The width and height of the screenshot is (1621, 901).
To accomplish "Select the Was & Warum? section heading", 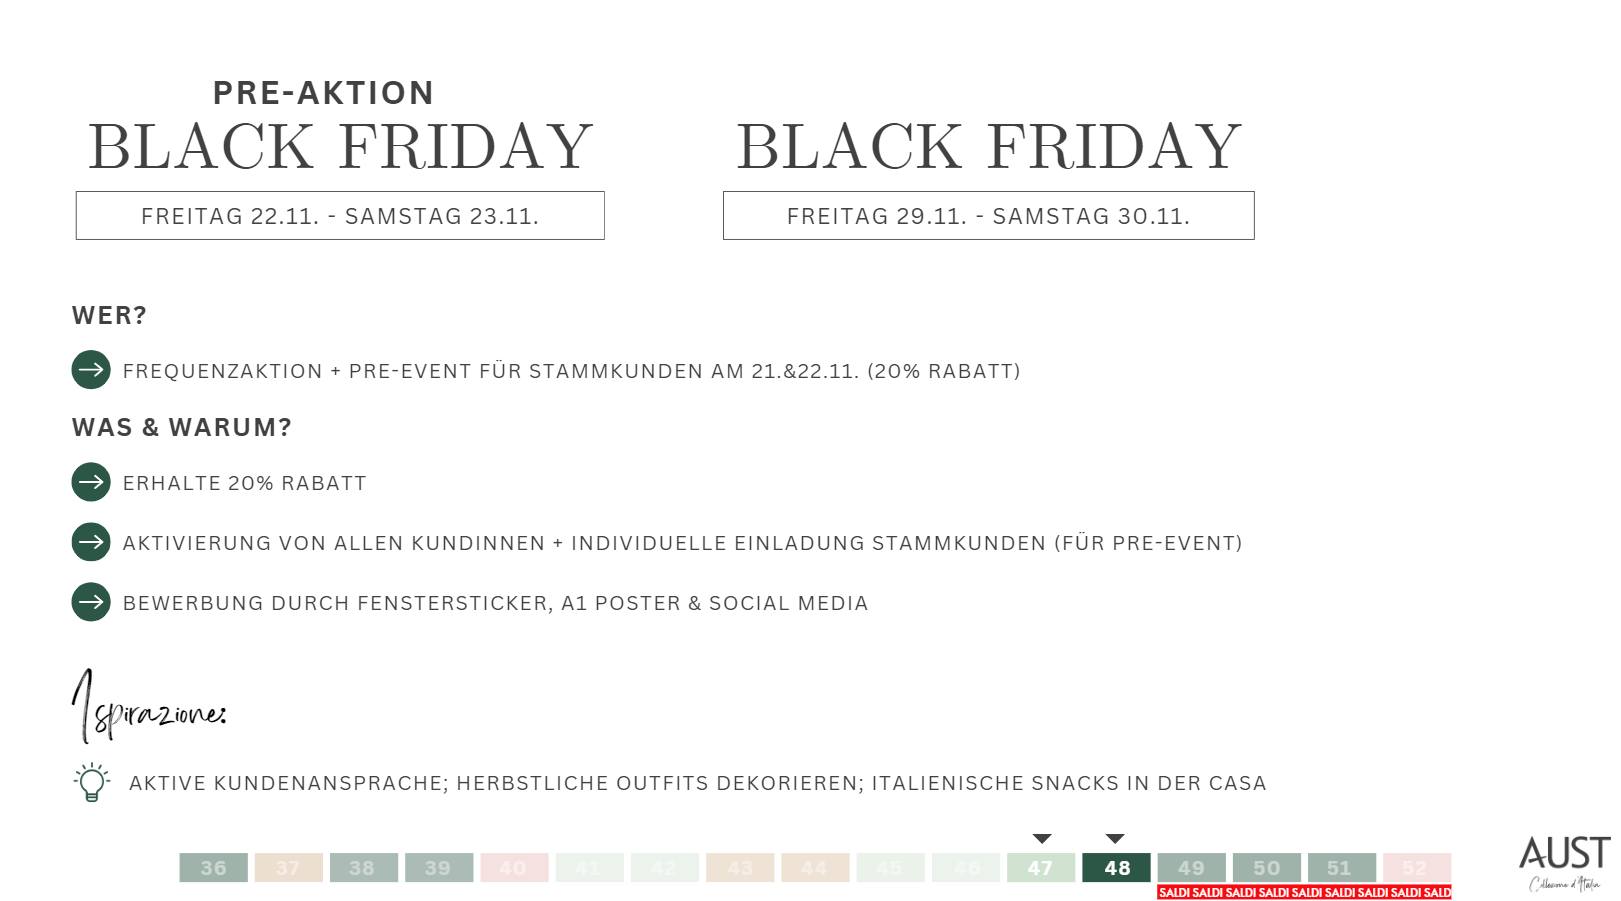I will 182,427.
